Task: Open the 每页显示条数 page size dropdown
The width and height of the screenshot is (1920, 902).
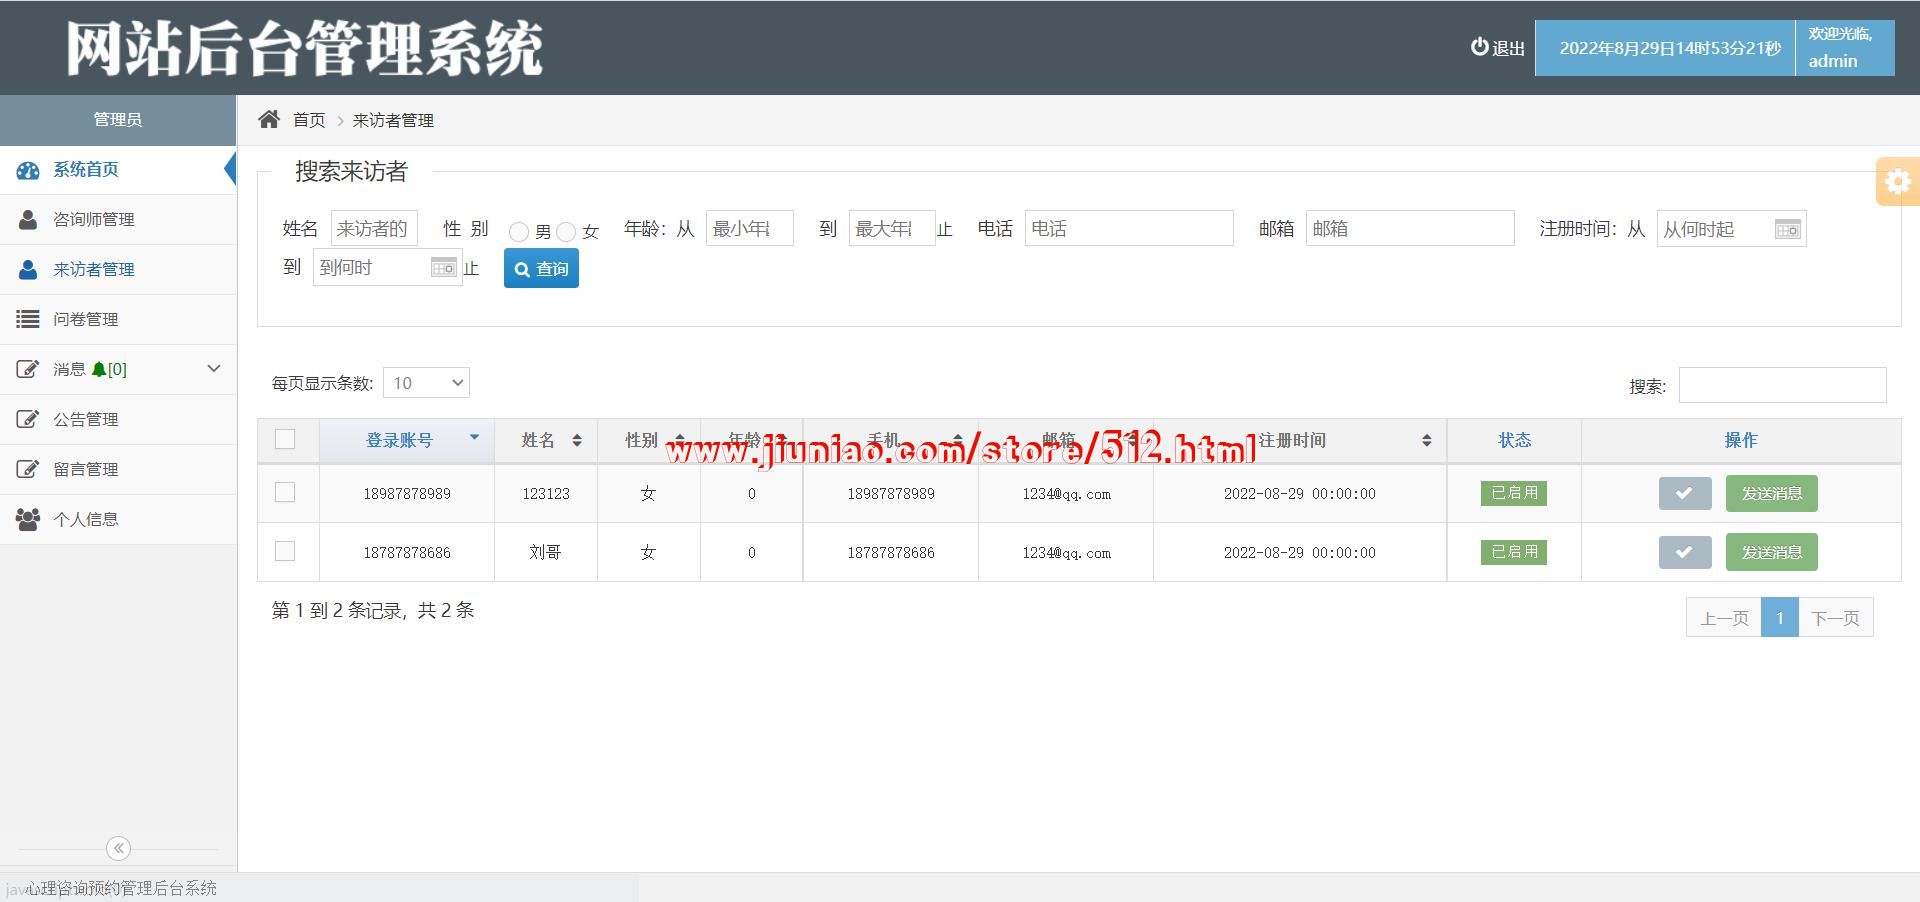Action: [x=426, y=383]
